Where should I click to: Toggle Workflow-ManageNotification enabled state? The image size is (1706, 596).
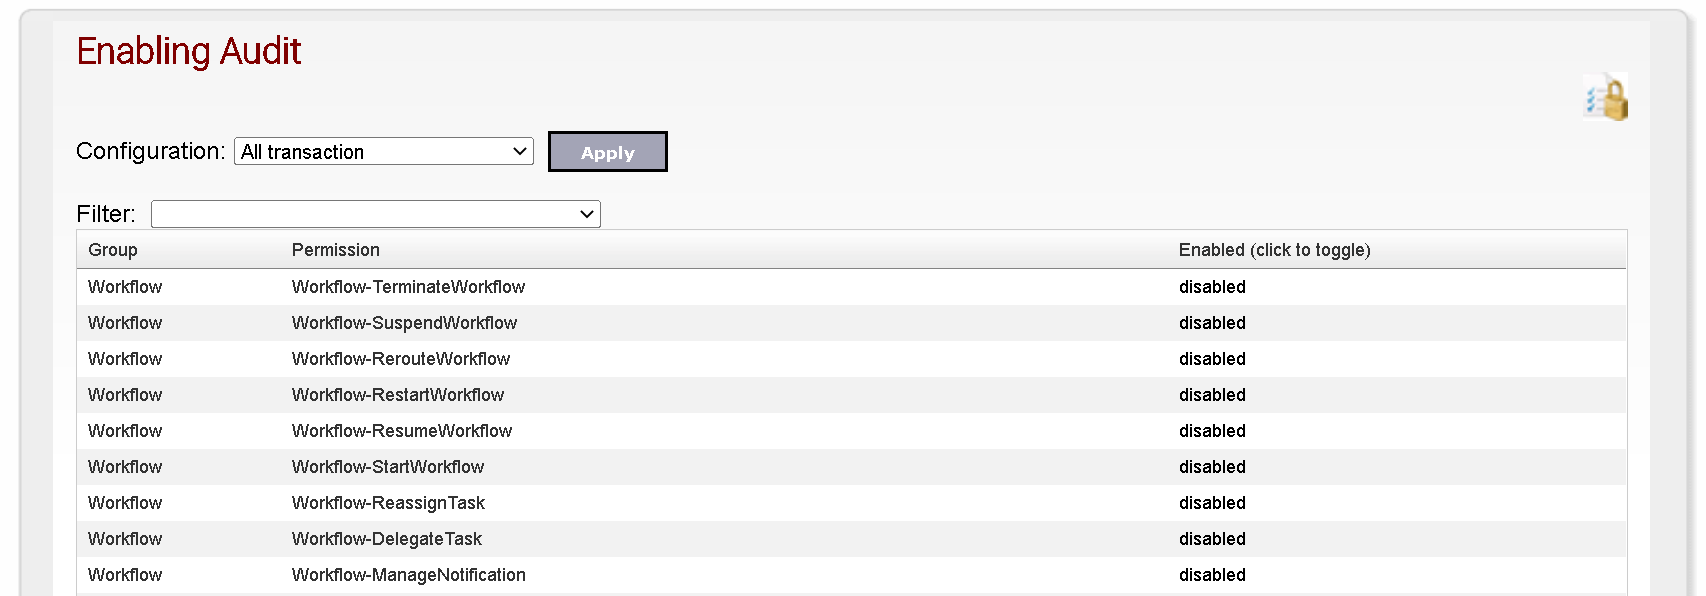pyautogui.click(x=1212, y=575)
